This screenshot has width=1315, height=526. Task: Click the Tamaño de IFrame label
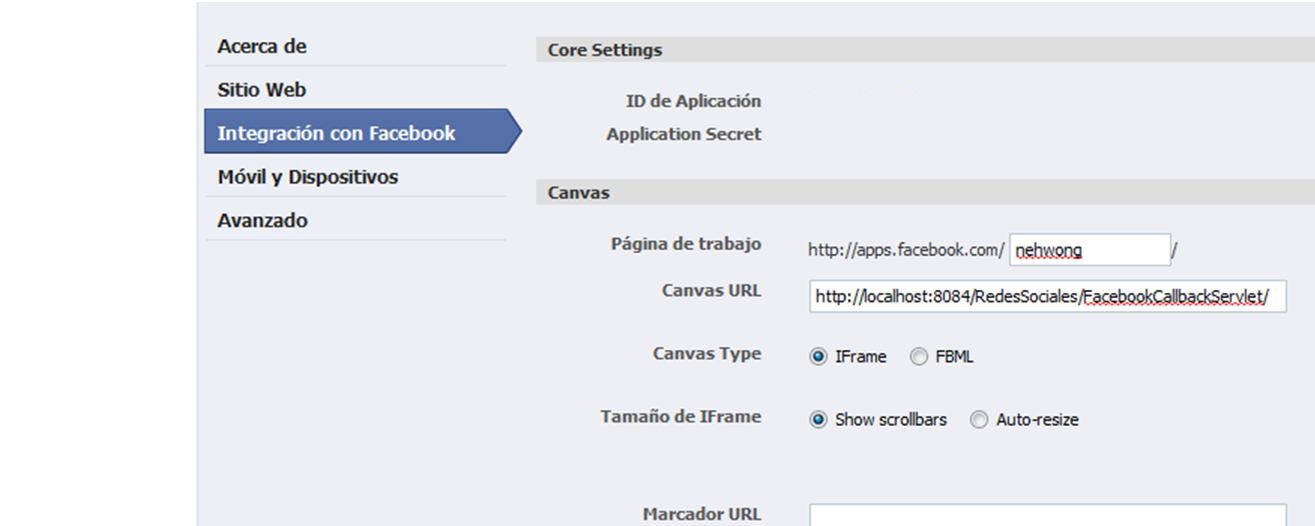click(x=681, y=417)
